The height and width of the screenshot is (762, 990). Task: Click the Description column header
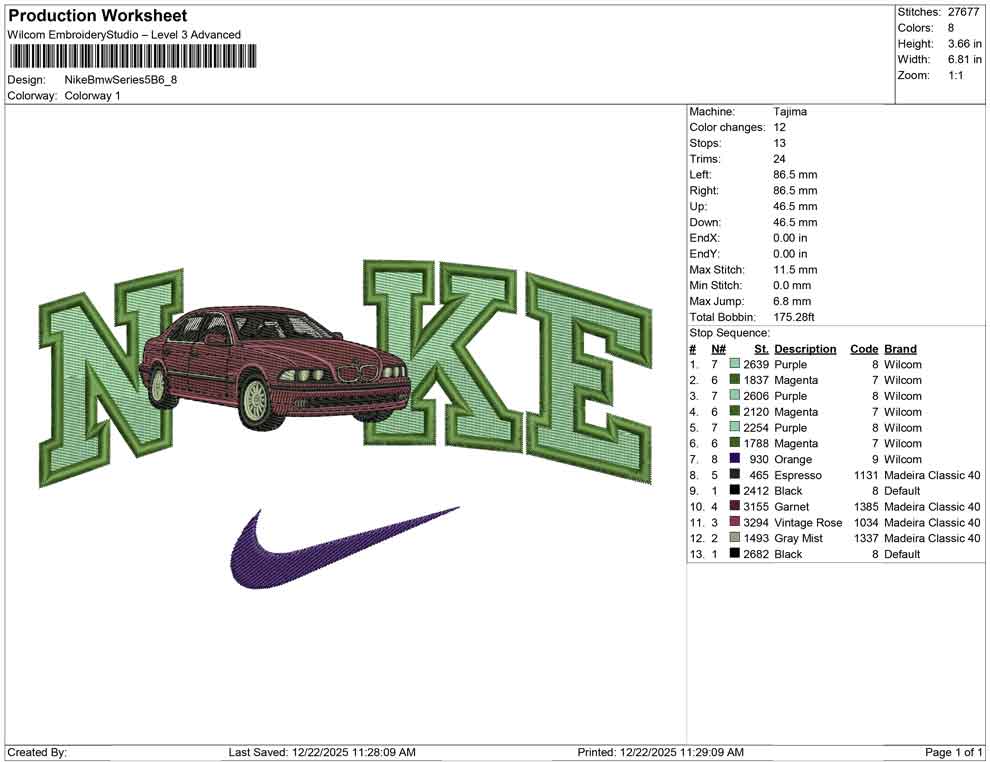[806, 349]
